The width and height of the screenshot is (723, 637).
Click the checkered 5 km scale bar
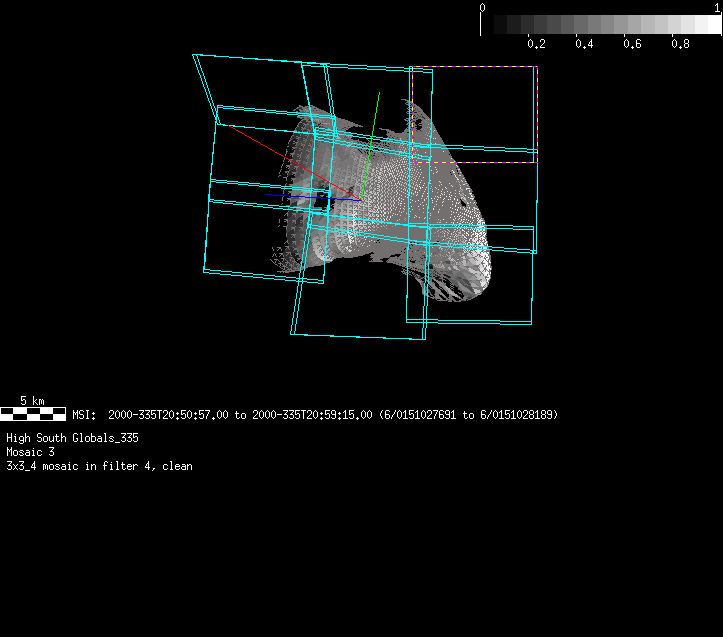33,413
